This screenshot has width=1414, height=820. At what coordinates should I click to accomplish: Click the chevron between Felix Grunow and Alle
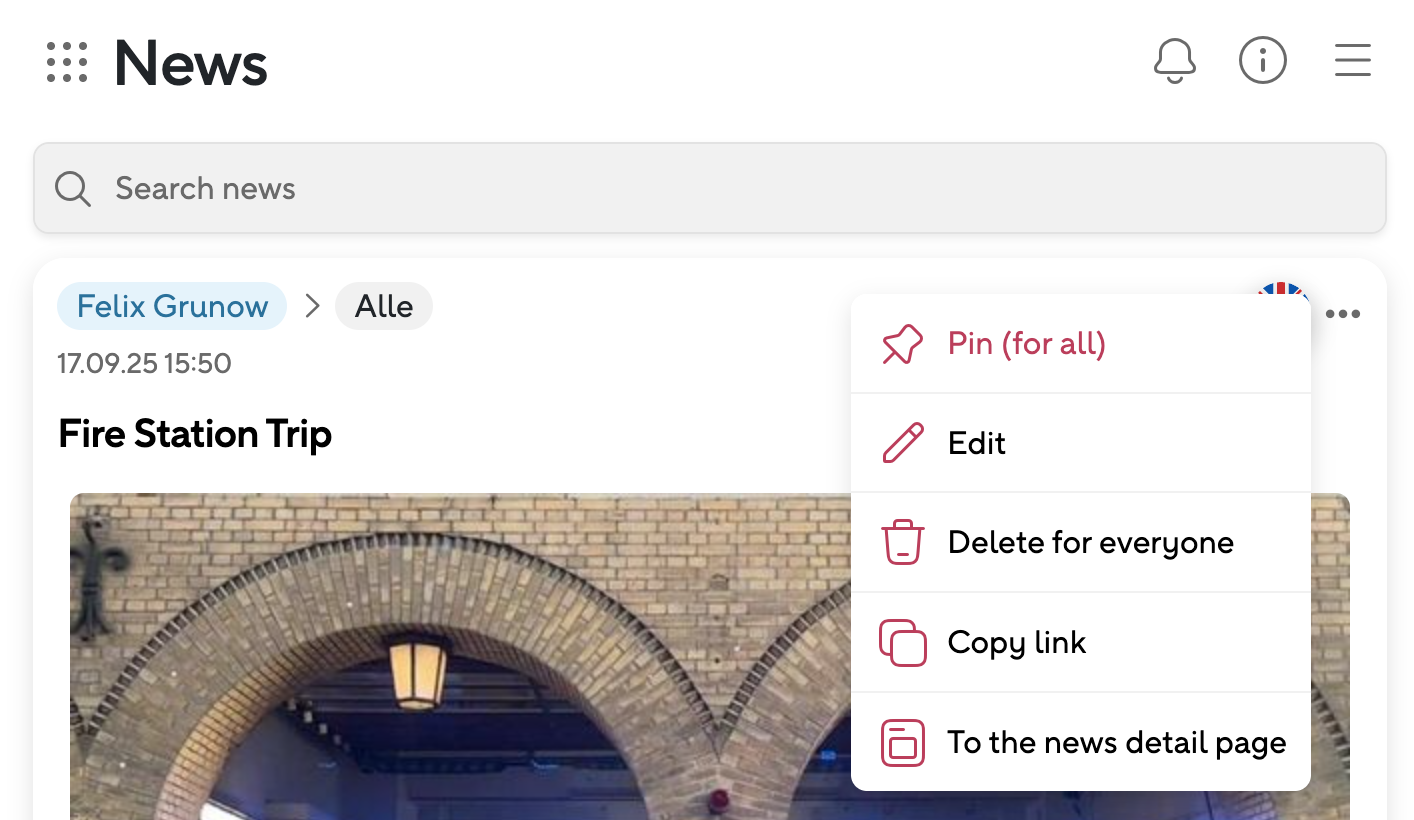(x=312, y=306)
